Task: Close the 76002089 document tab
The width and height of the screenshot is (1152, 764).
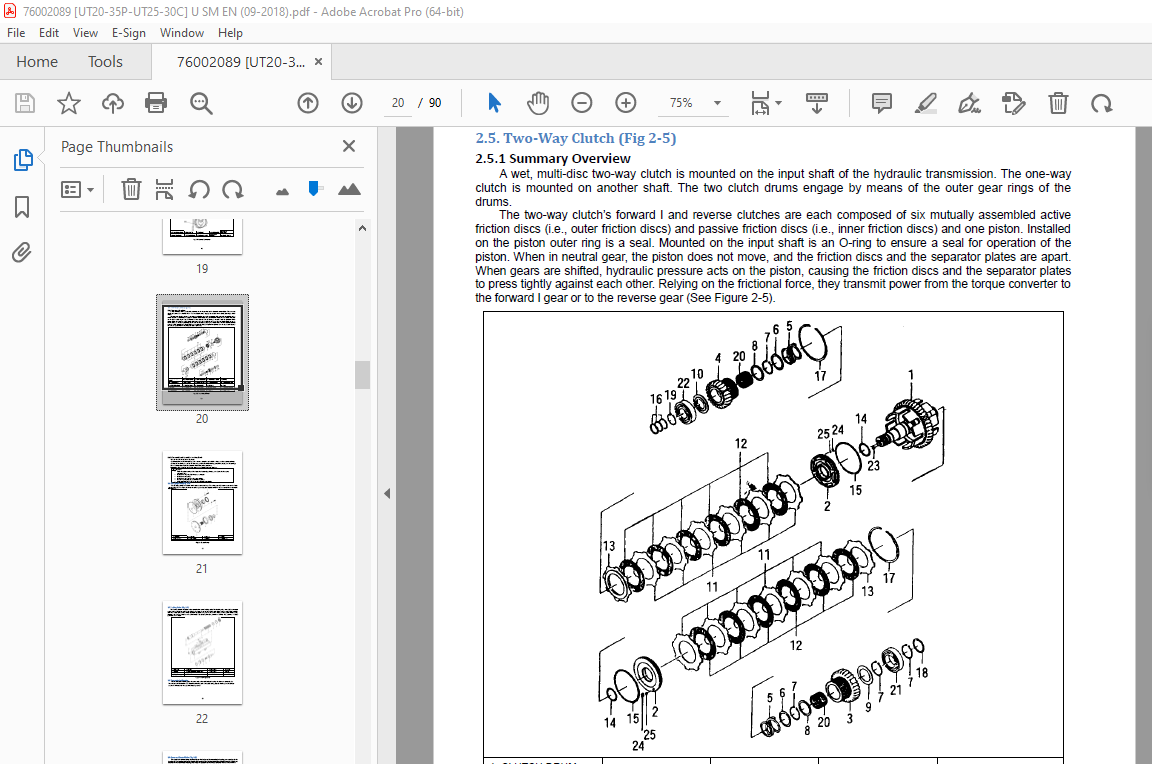Action: click(318, 62)
